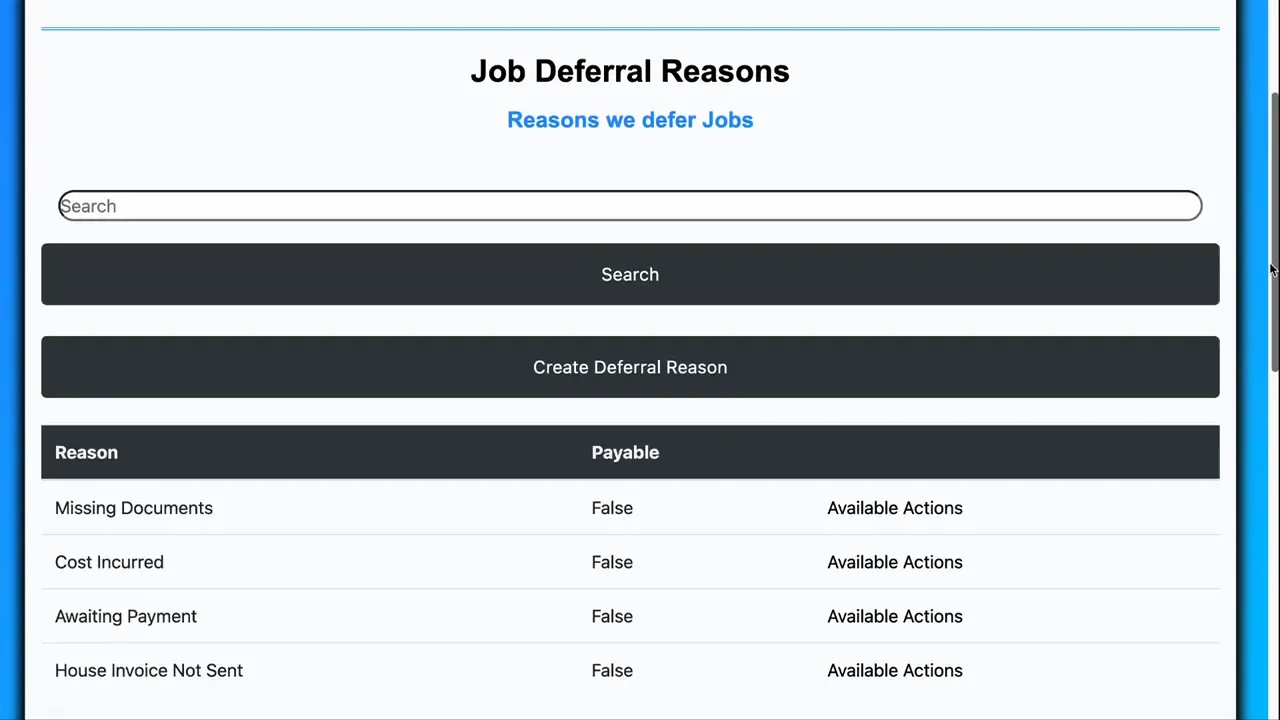Image resolution: width=1280 pixels, height=720 pixels.
Task: Open Available Actions for Awaiting Payment
Action: [894, 616]
